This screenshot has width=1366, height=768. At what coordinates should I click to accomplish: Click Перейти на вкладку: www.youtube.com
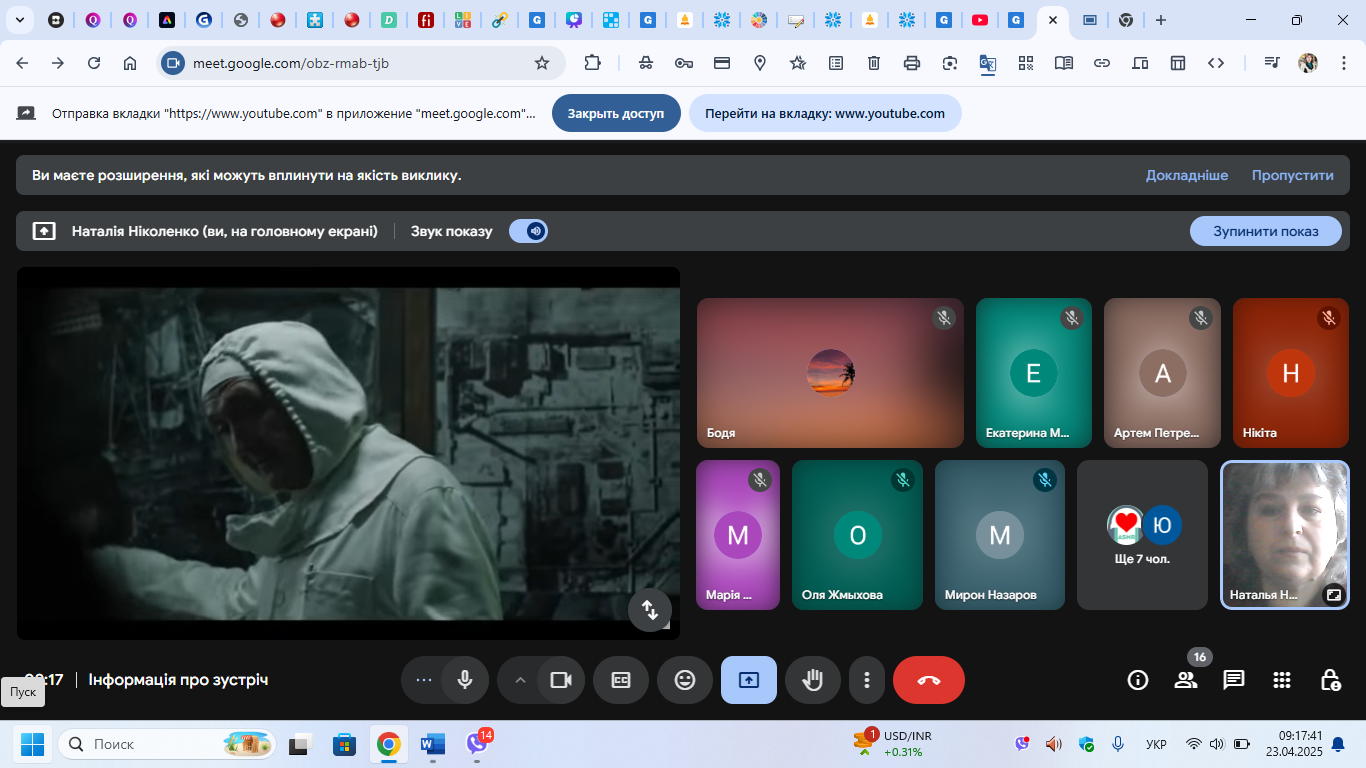pyautogui.click(x=825, y=113)
